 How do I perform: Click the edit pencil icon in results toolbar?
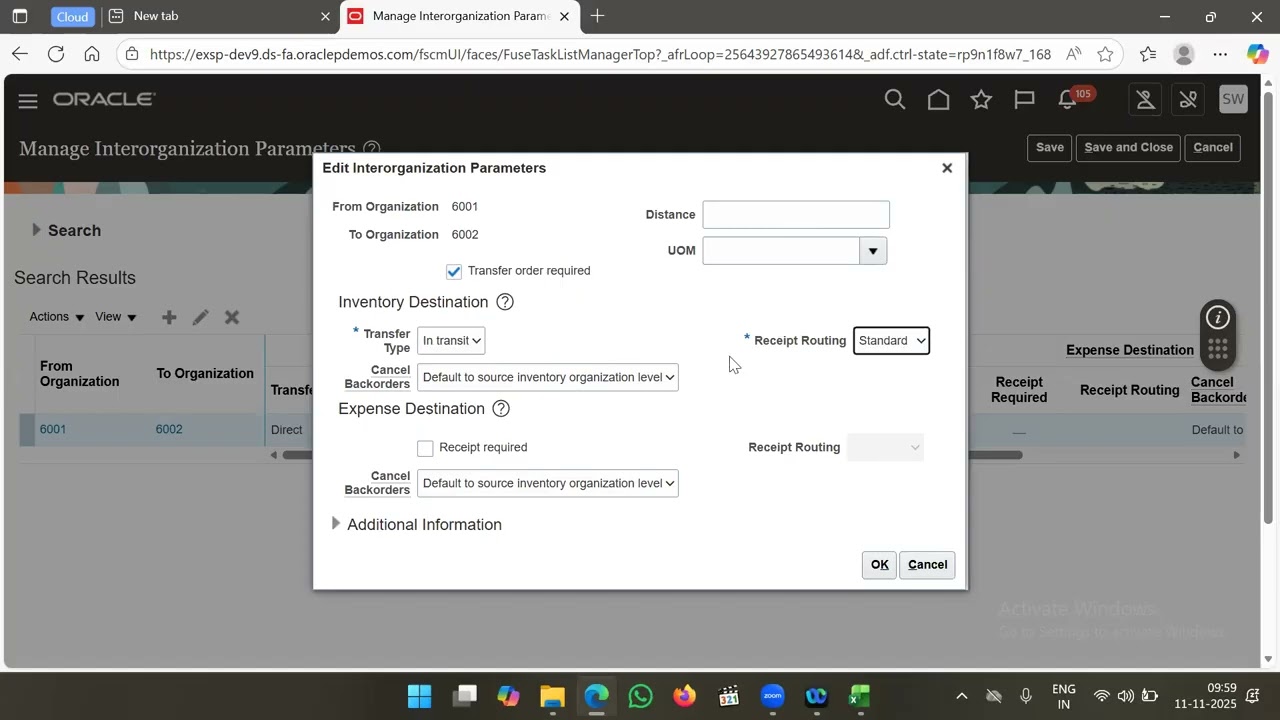point(201,317)
